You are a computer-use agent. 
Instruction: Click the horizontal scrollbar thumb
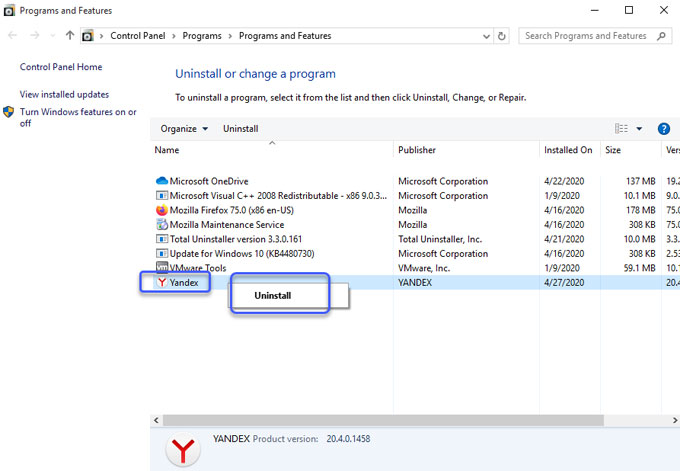pos(383,420)
